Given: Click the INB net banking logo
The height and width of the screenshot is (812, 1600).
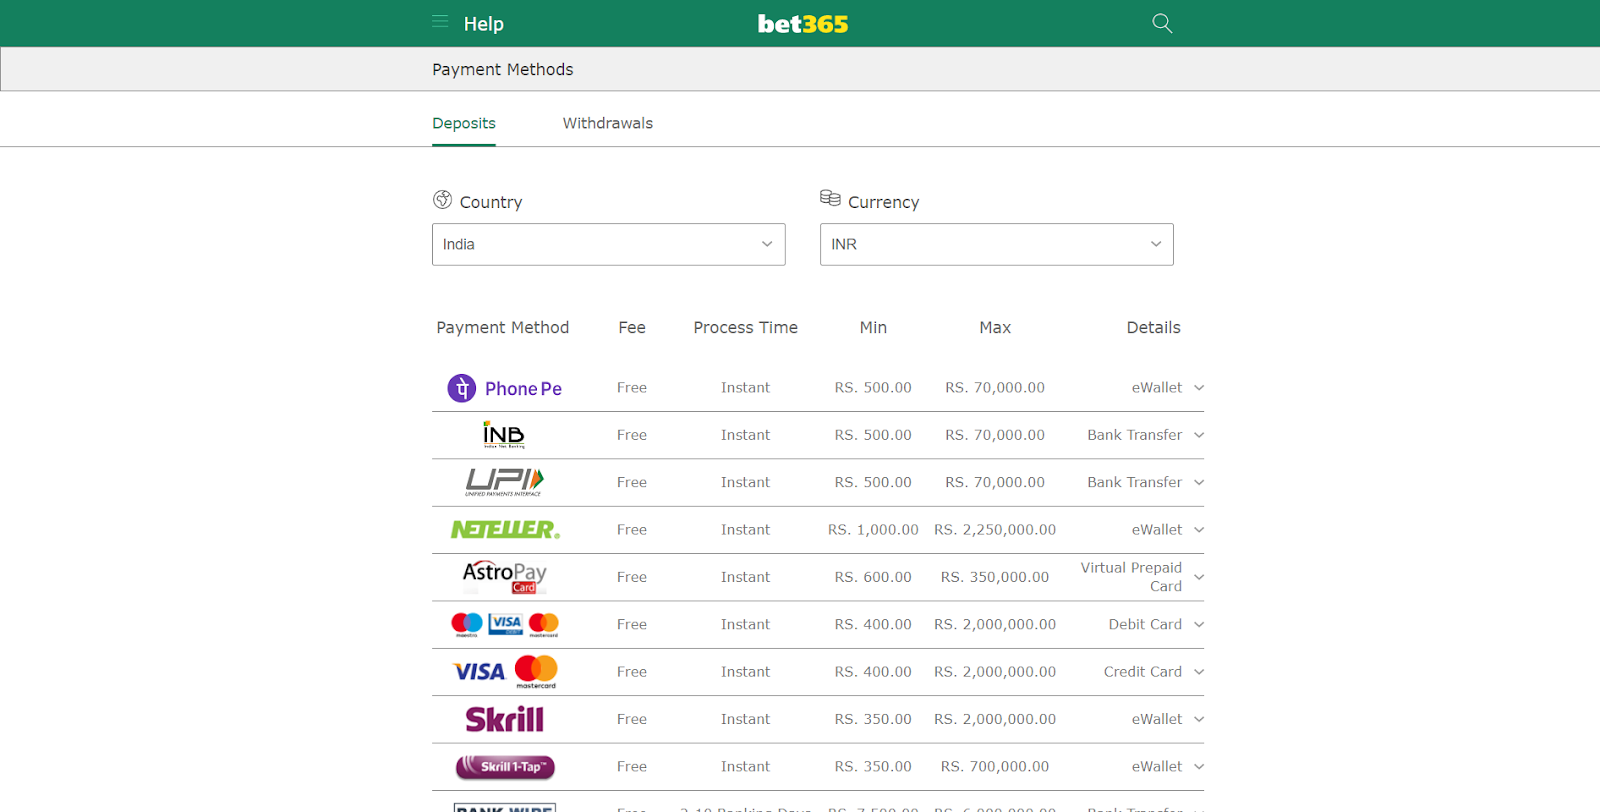Looking at the screenshot, I should (x=504, y=435).
